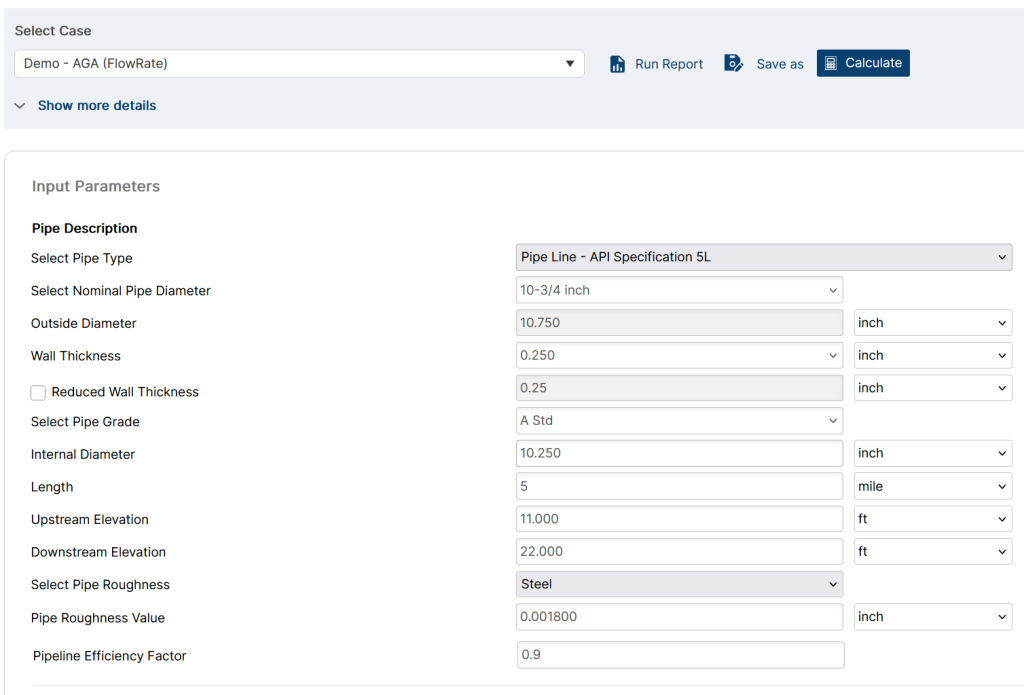Screen dimensions: 1024x695
Task: Open the Select Pipe Grade dropdown
Action: point(679,421)
